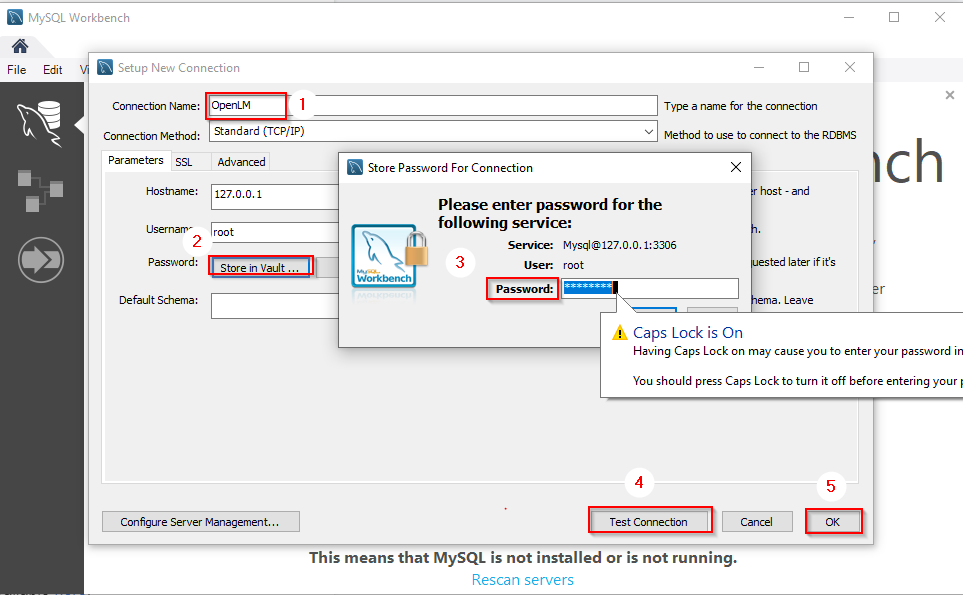Viewport: 971px width, 595px height.
Task: Expand the Connection Method dropdown
Action: coord(649,132)
